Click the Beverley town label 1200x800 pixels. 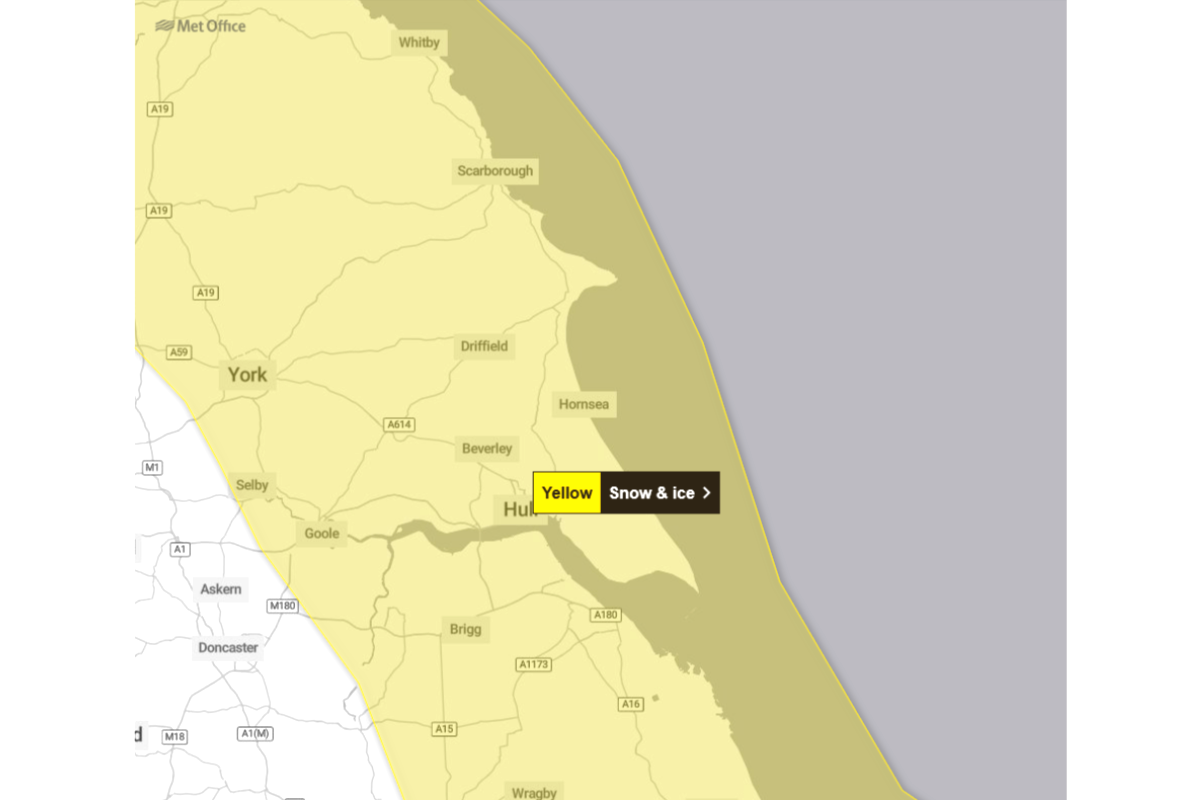[x=487, y=449]
